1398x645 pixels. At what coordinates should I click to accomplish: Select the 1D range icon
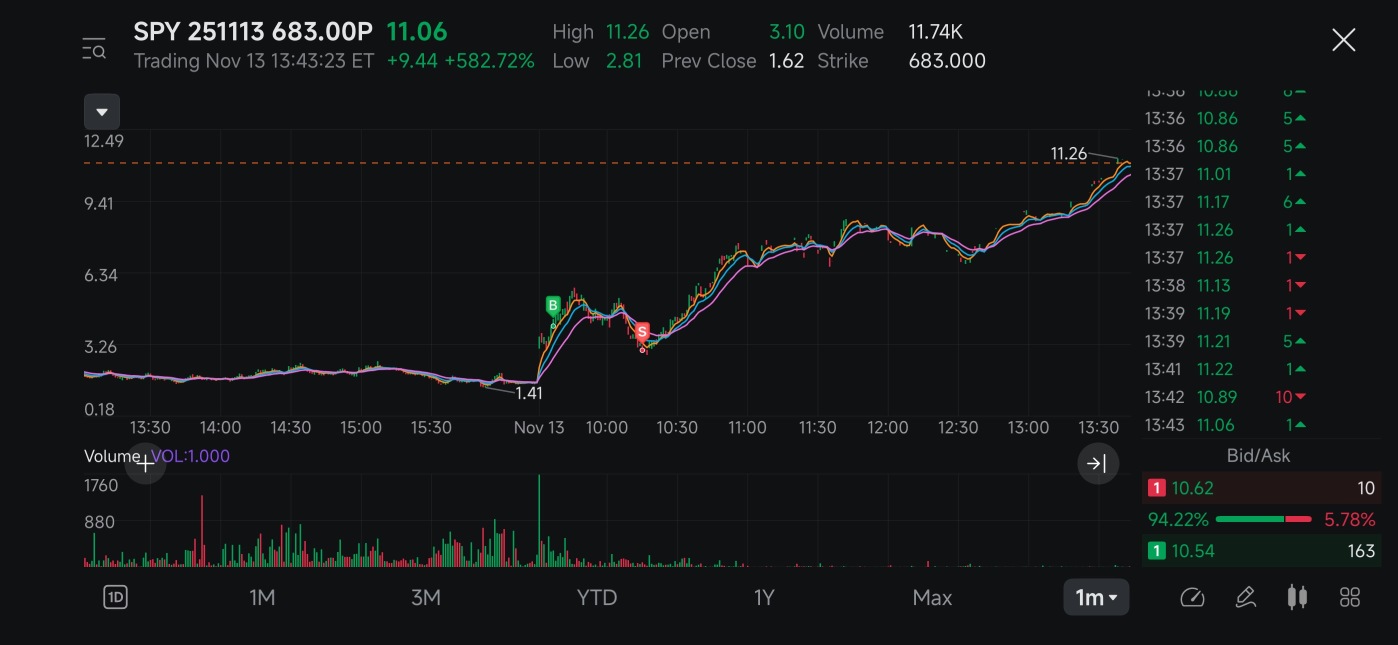coord(116,598)
